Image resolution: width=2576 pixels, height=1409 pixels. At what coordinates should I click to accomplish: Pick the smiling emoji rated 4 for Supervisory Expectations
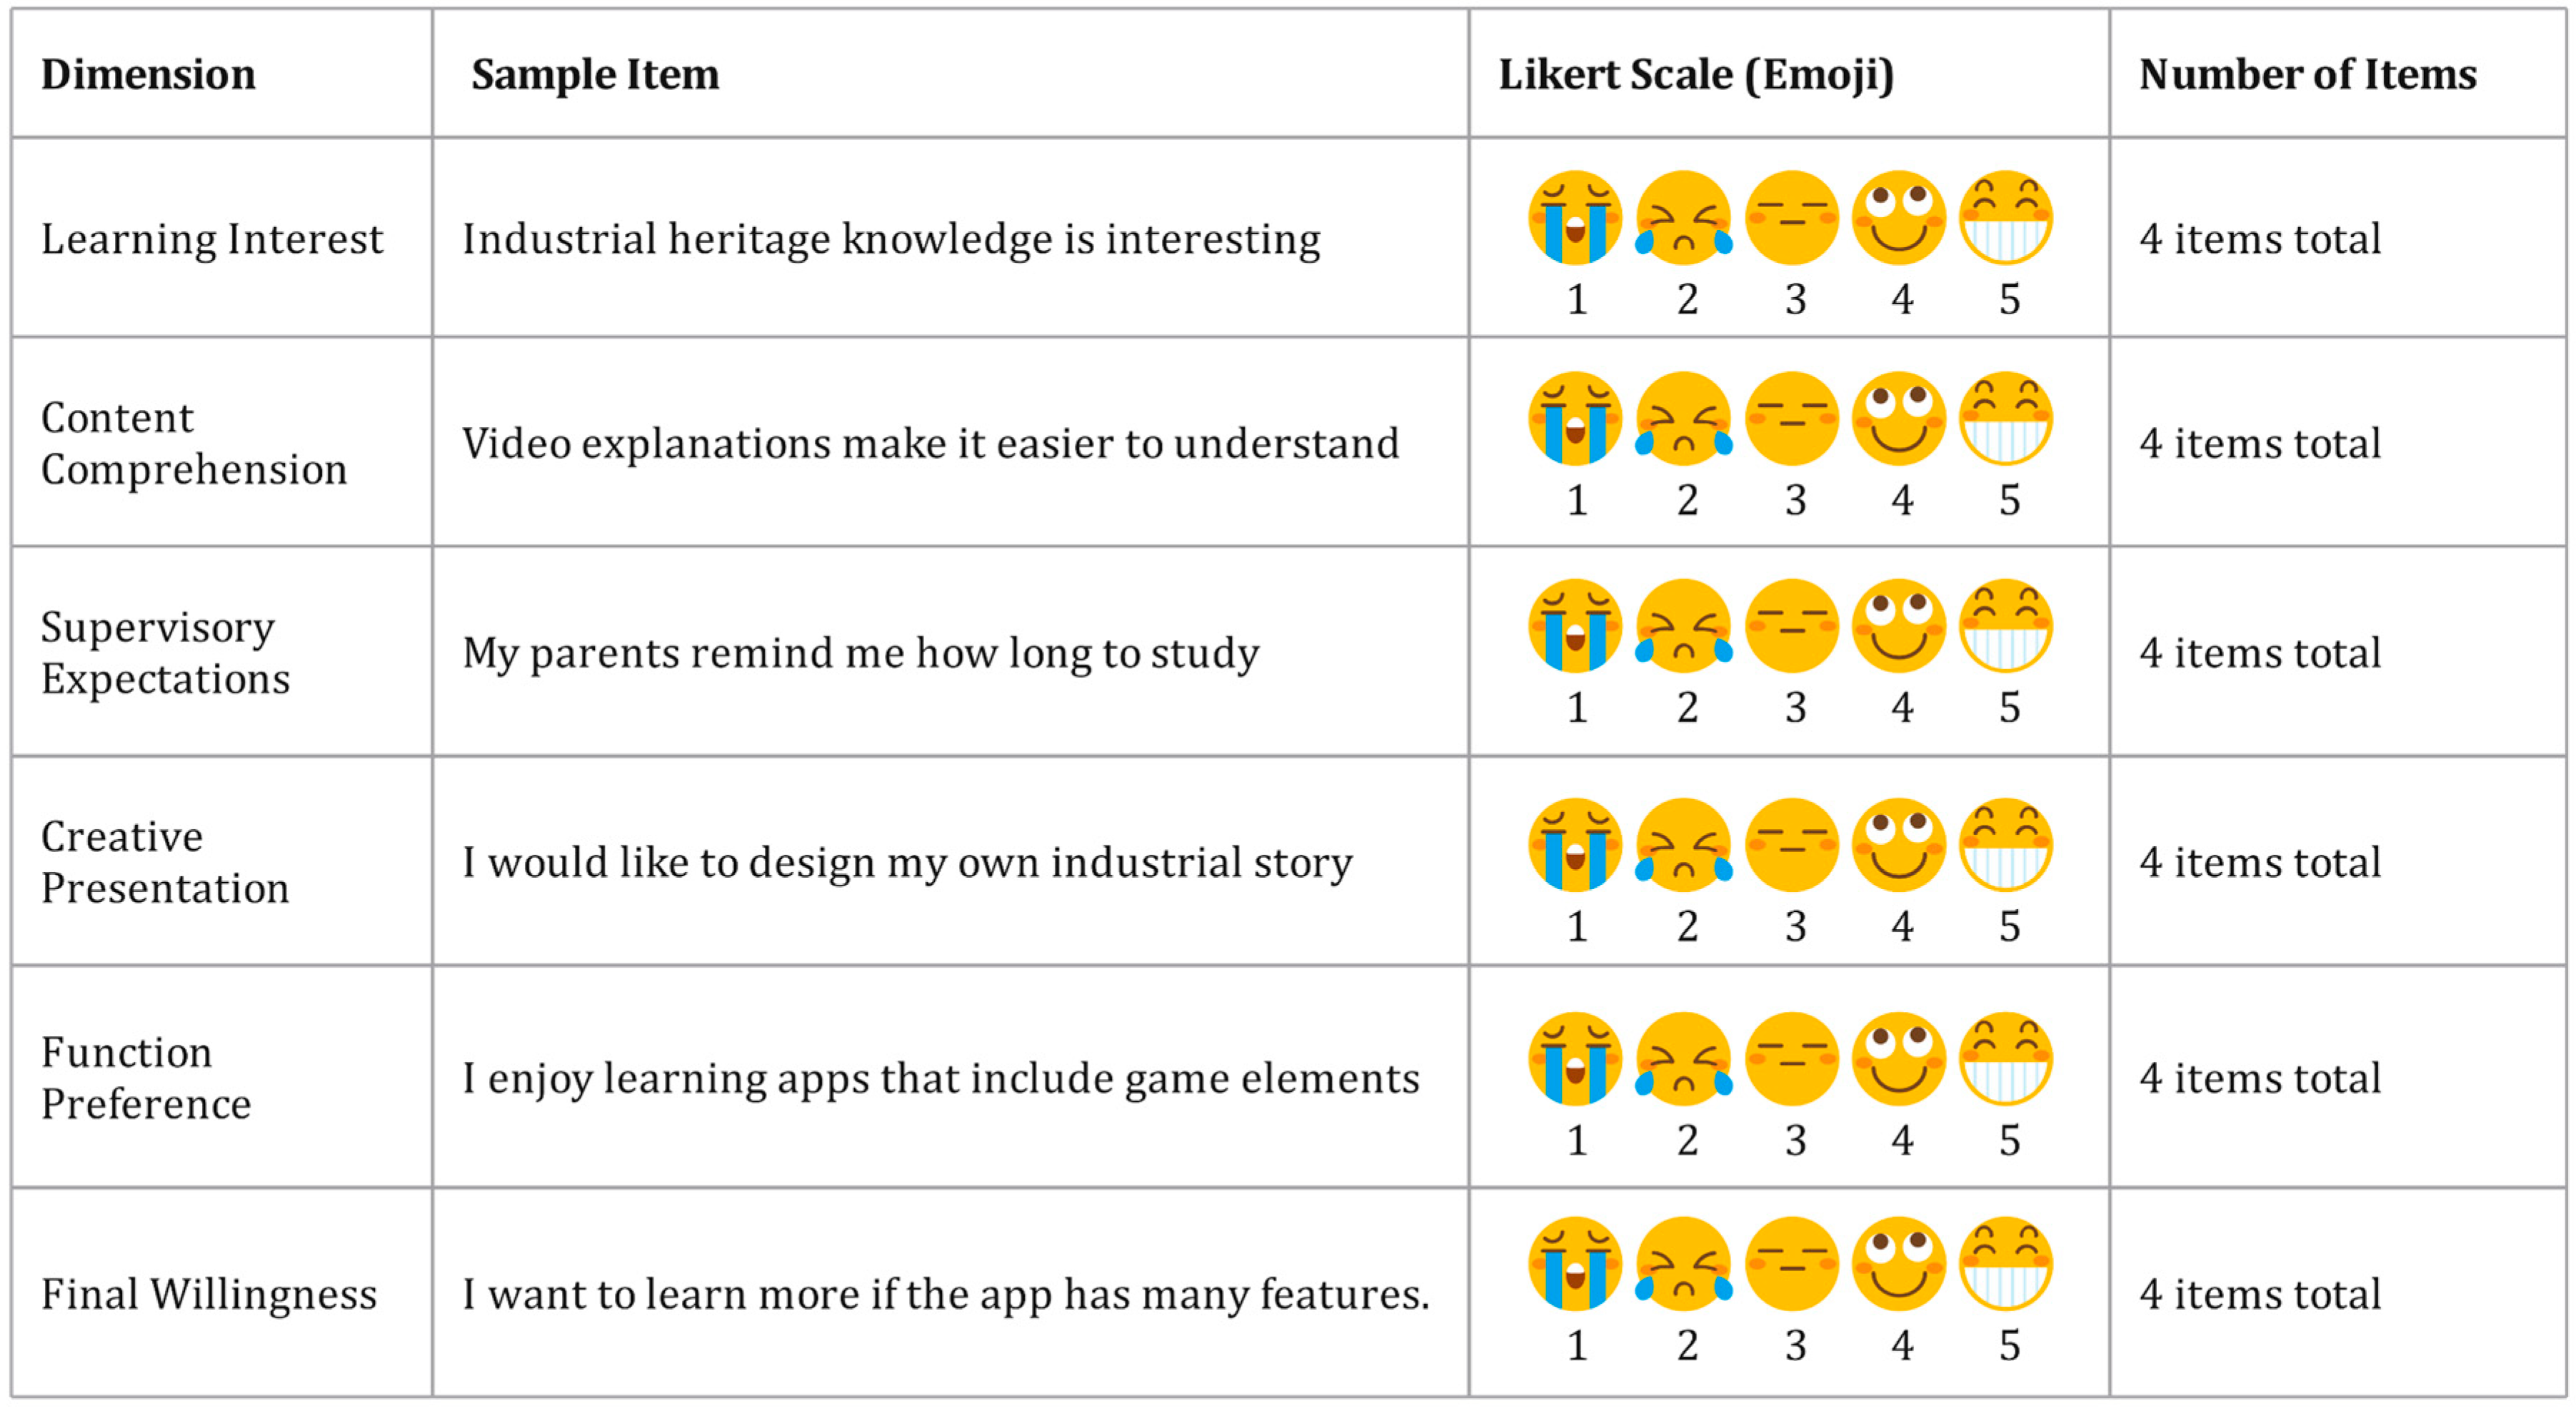coord(1898,625)
